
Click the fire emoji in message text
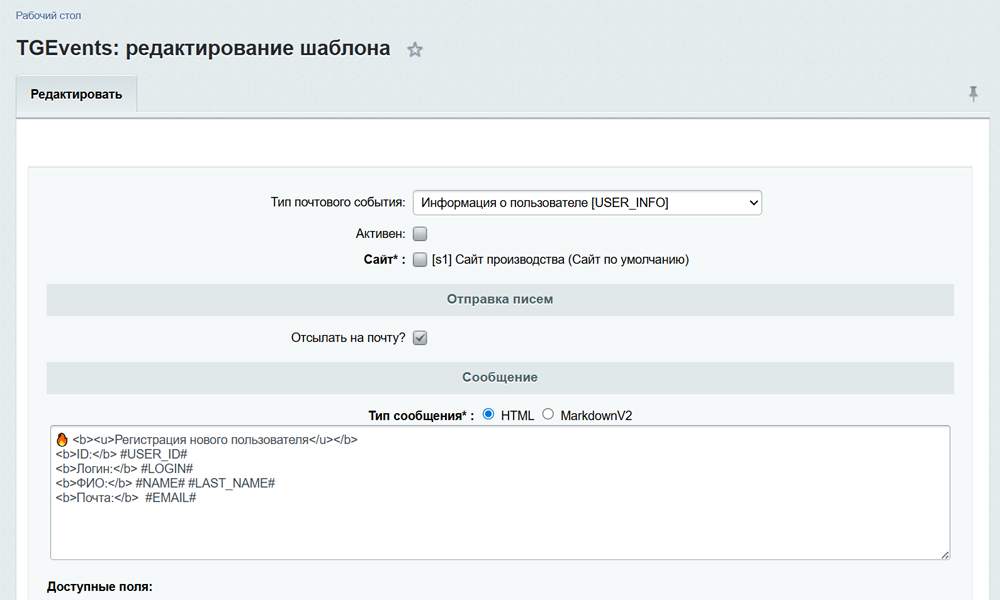point(61,439)
